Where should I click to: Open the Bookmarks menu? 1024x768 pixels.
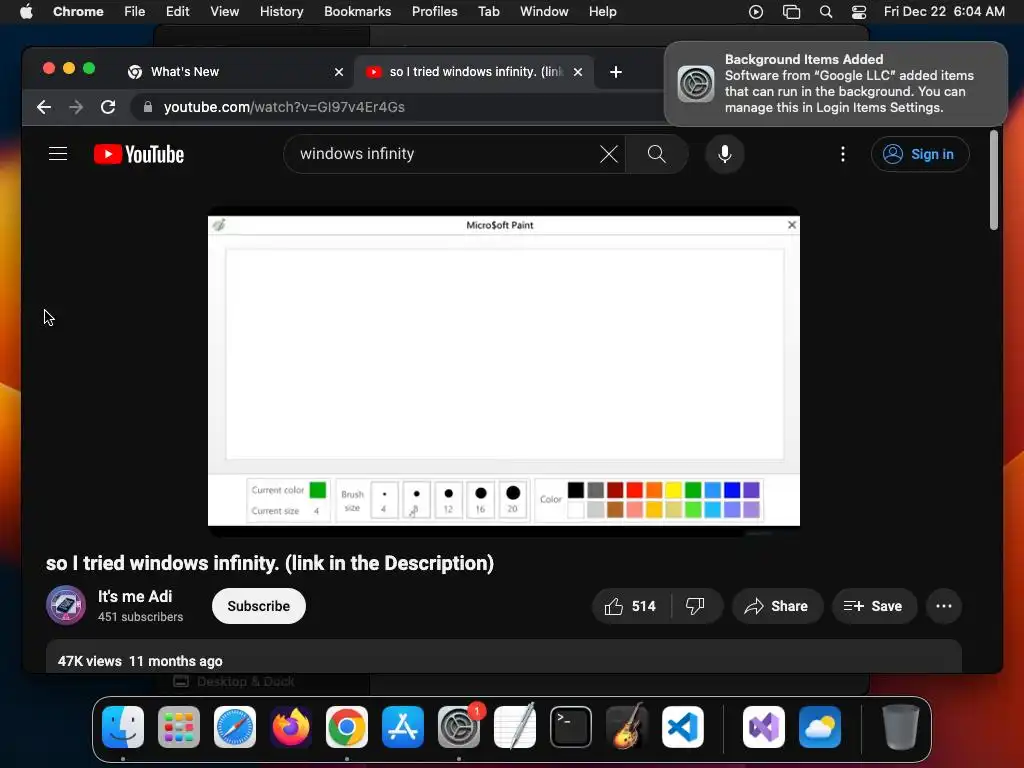click(357, 12)
